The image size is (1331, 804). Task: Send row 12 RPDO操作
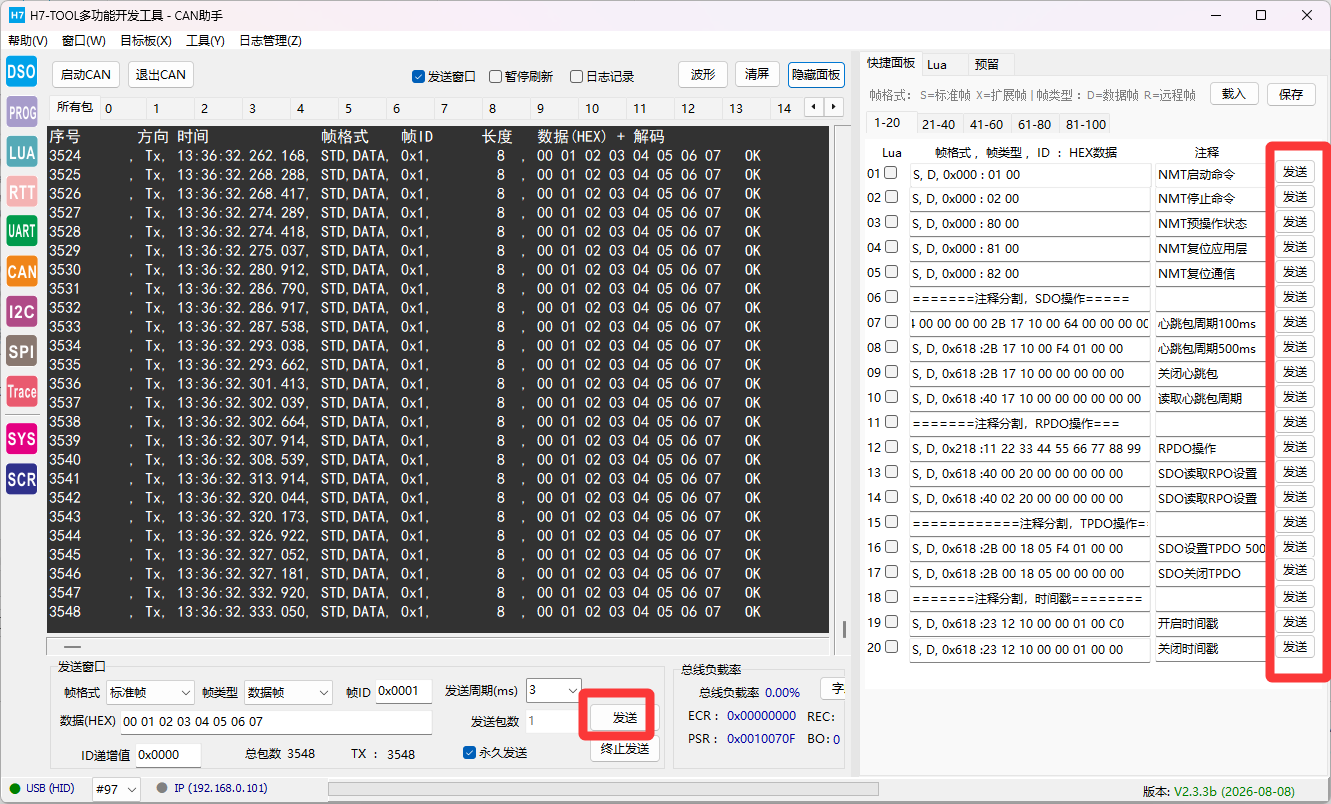pos(1295,446)
